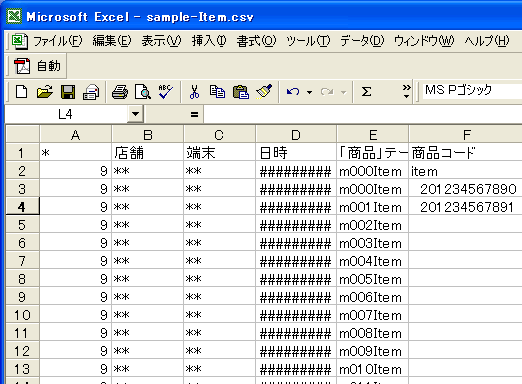Print the sheet using the printer icon

point(120,92)
